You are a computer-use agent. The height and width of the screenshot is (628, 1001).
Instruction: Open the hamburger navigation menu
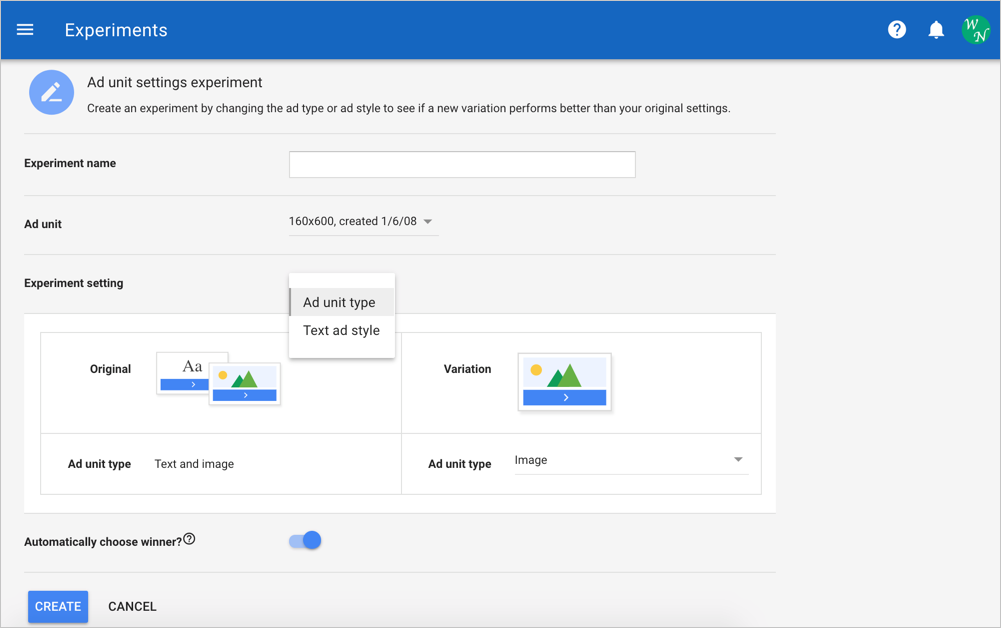(25, 30)
